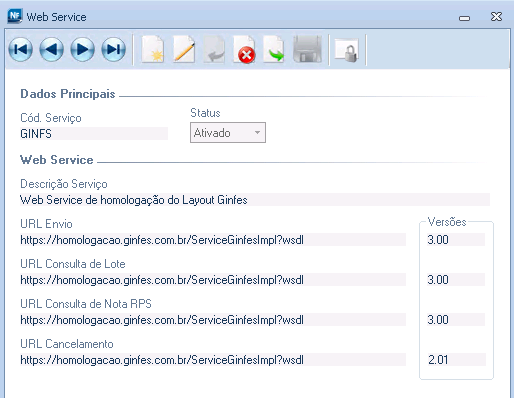Click the URL Consulta de Nota RPS field
This screenshot has height=398, width=514.
tap(213, 320)
